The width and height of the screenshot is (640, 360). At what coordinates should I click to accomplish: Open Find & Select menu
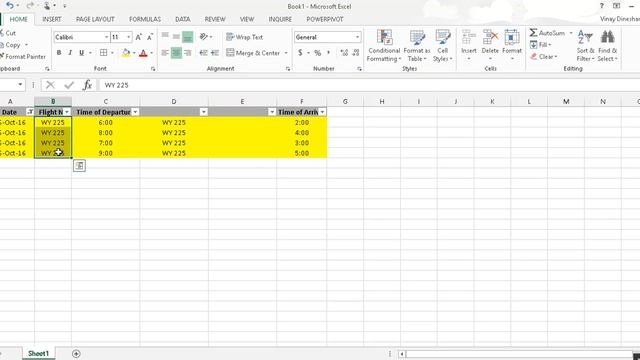click(607, 46)
